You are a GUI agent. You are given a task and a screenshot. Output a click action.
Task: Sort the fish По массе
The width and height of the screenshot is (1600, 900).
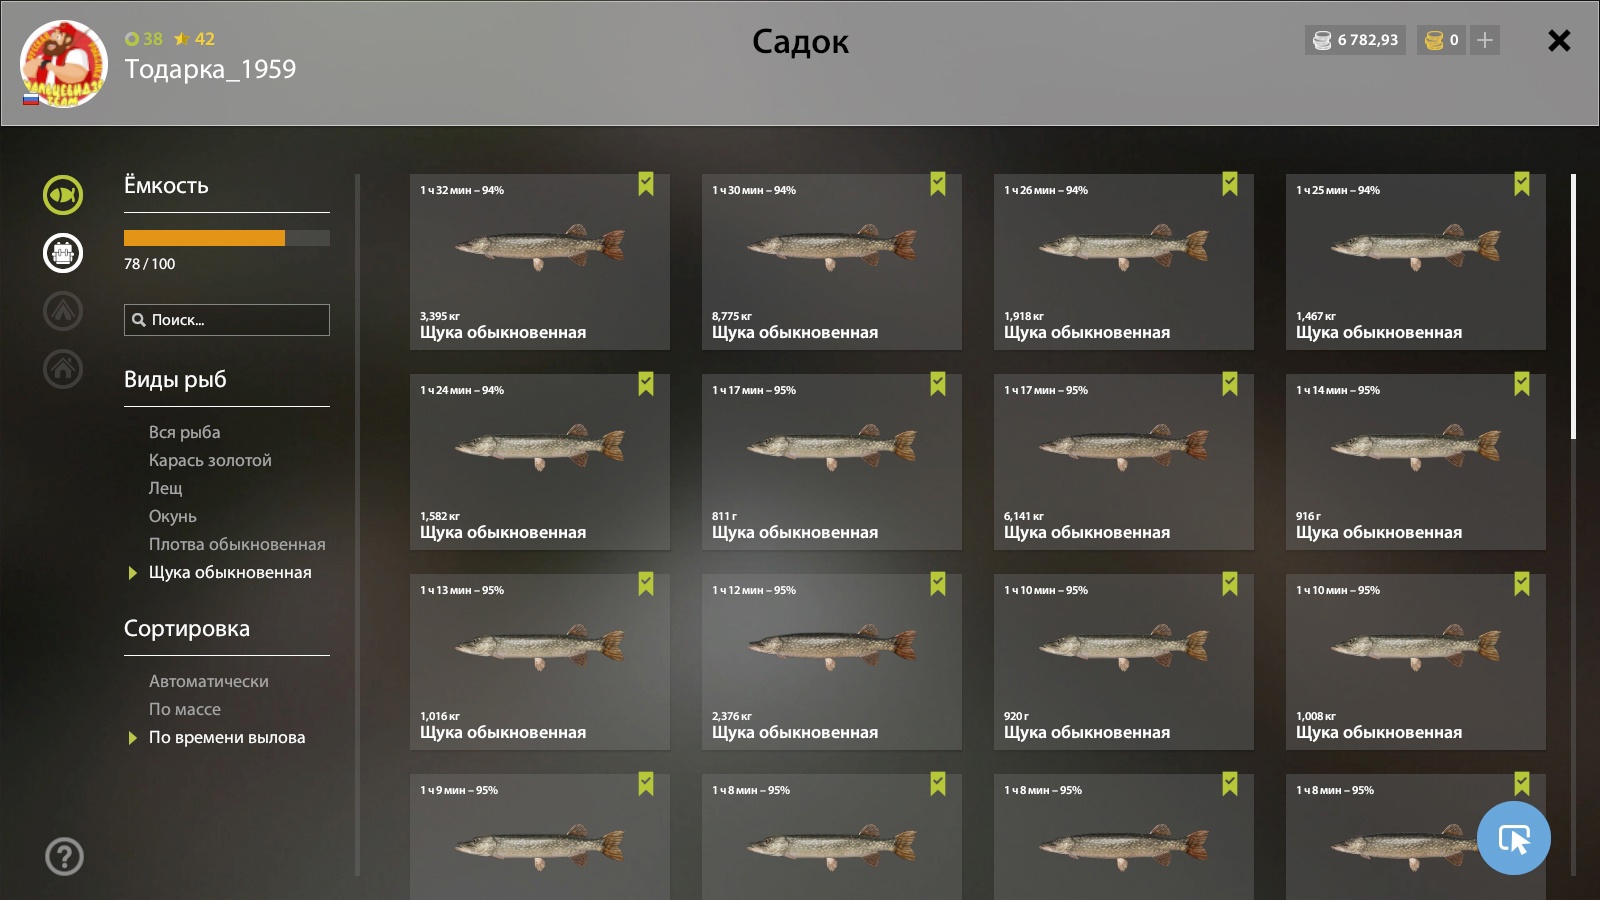coord(185,709)
